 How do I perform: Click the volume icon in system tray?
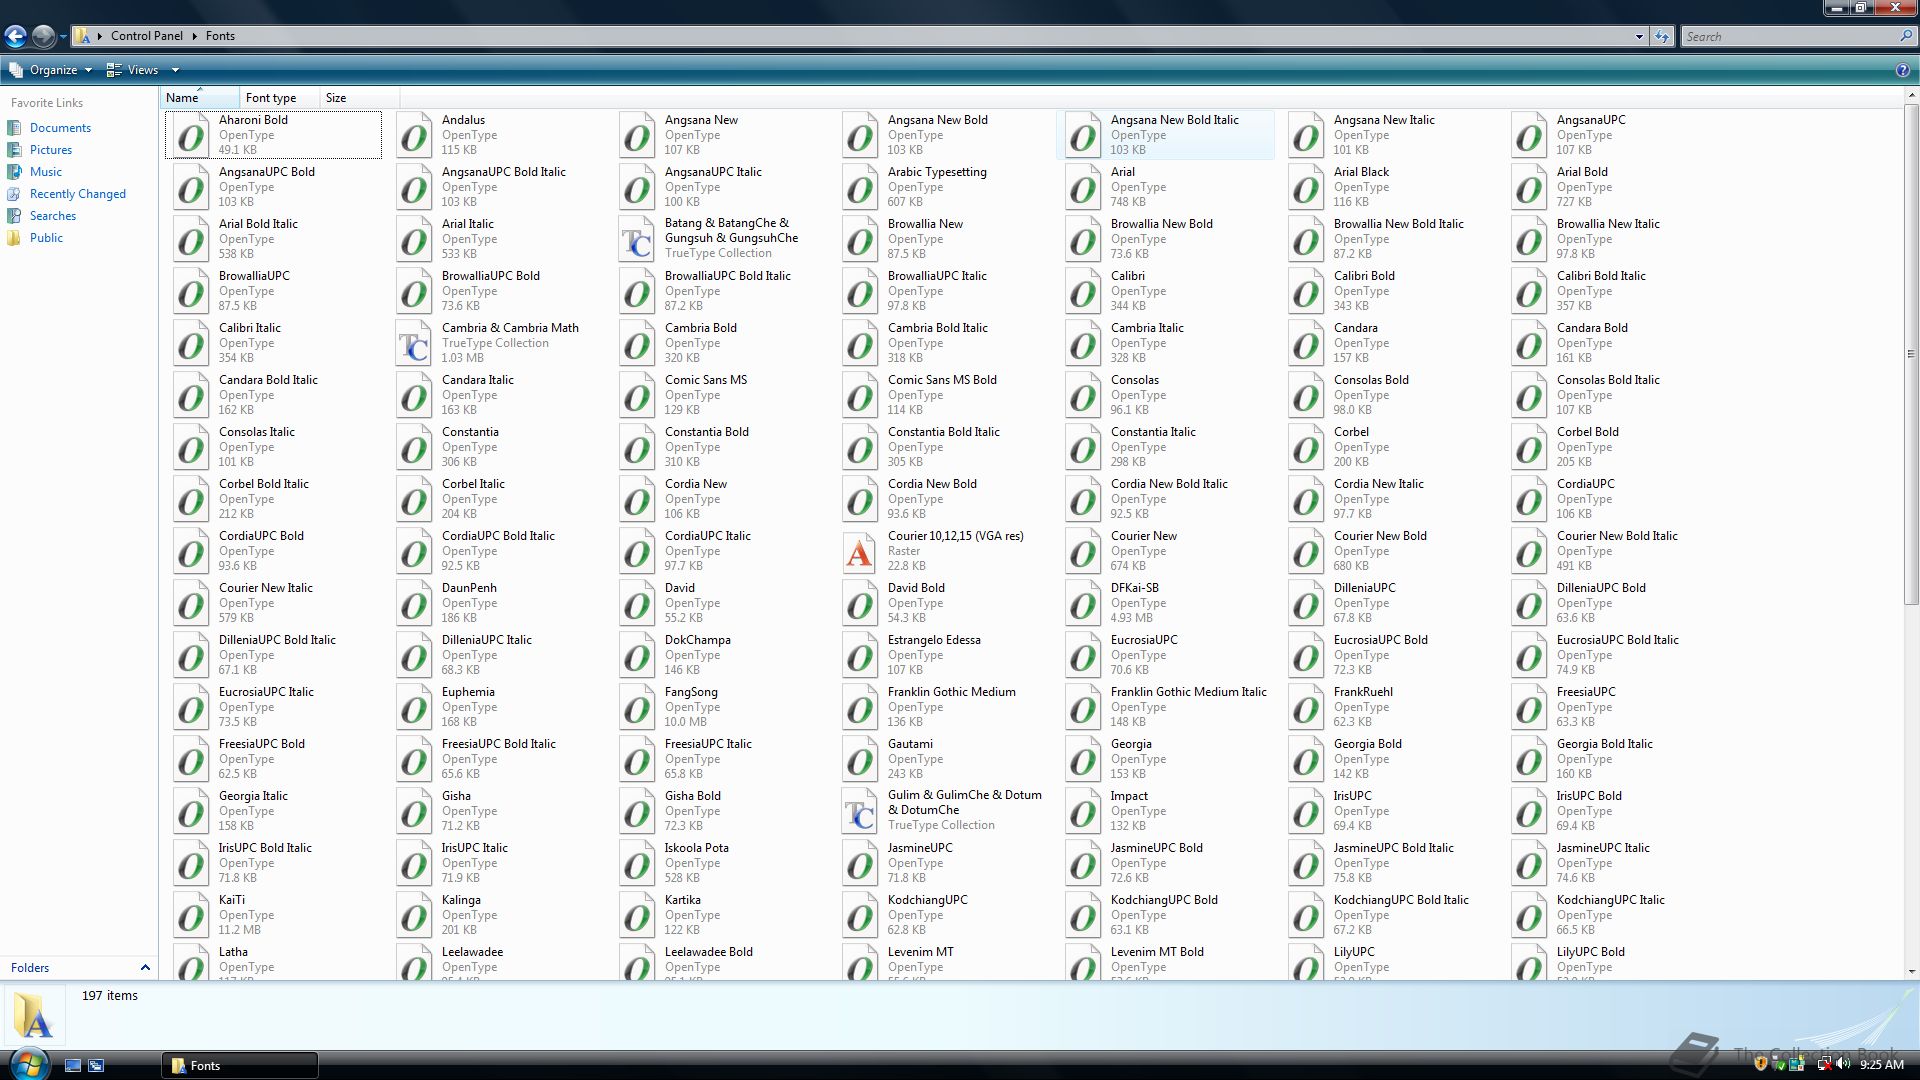click(x=1843, y=1065)
